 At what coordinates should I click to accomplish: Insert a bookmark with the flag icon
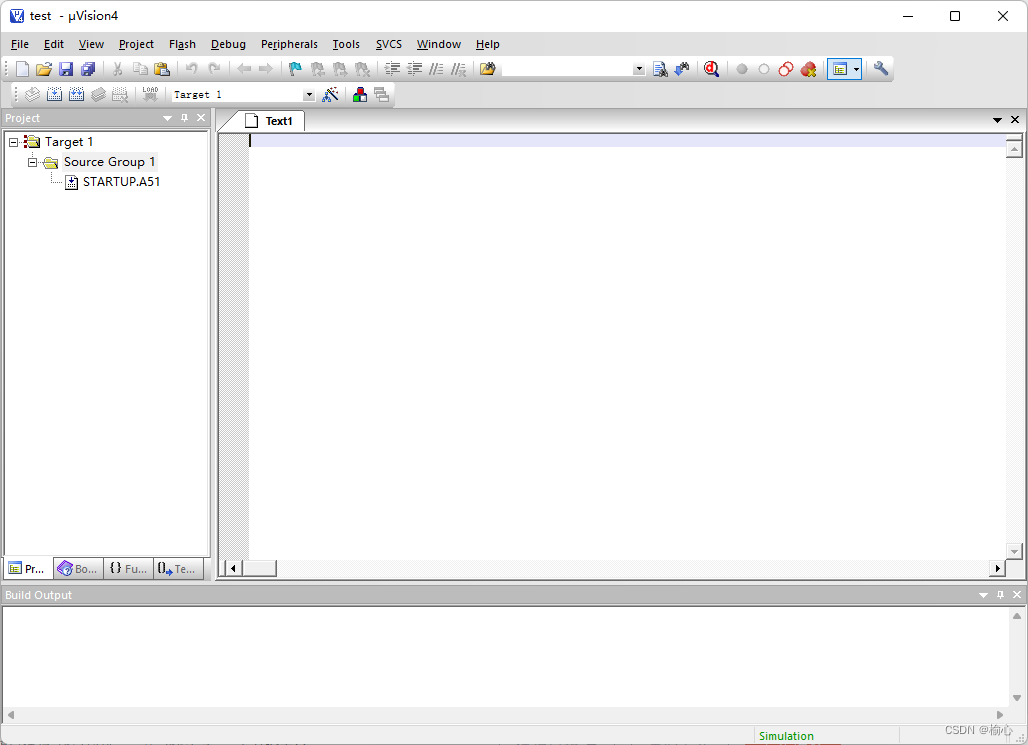[296, 69]
